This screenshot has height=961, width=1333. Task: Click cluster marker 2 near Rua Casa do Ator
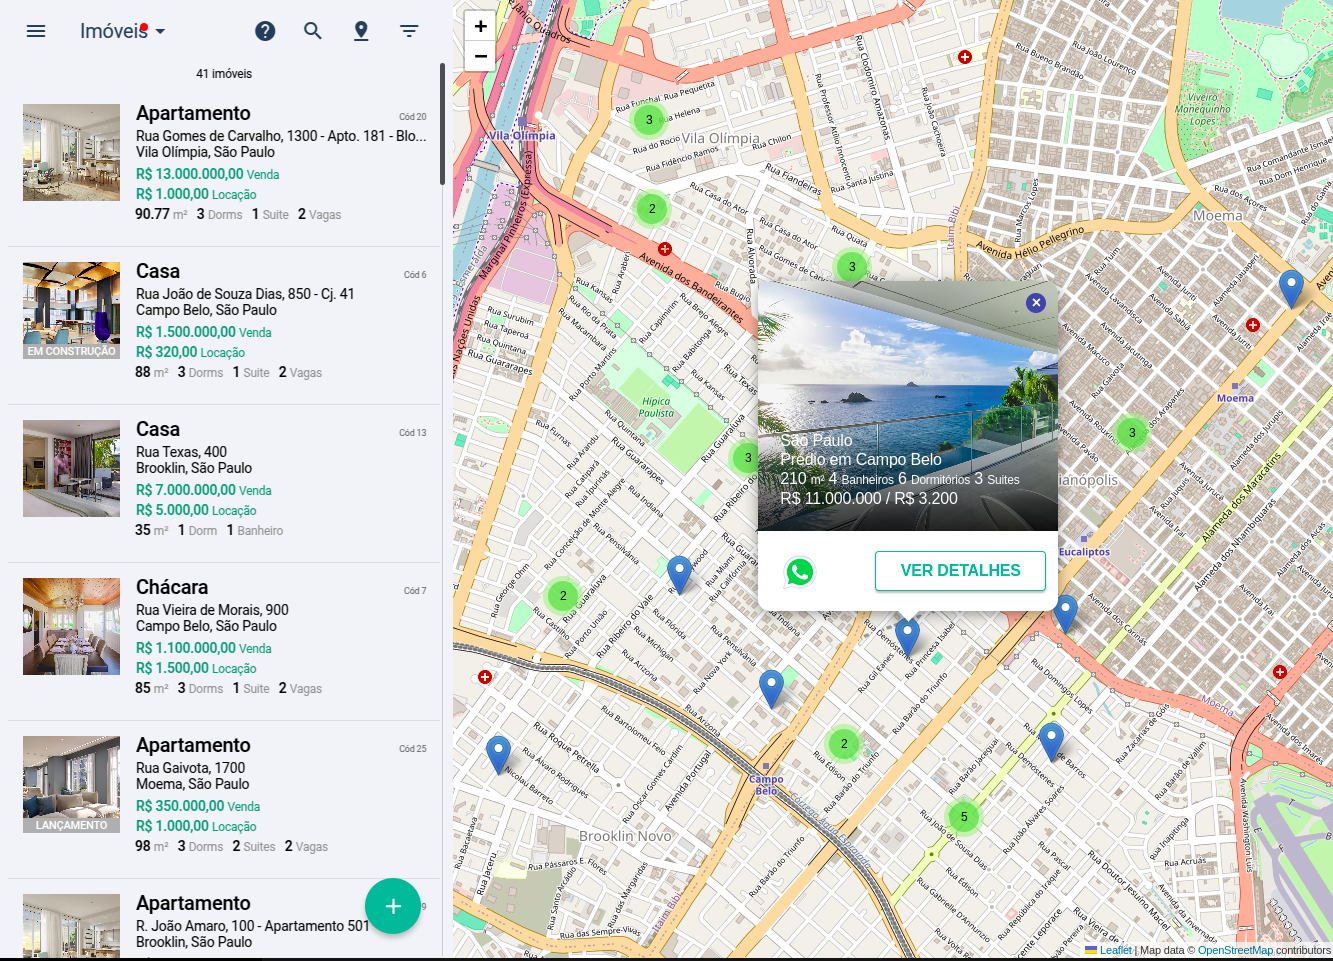[652, 209]
